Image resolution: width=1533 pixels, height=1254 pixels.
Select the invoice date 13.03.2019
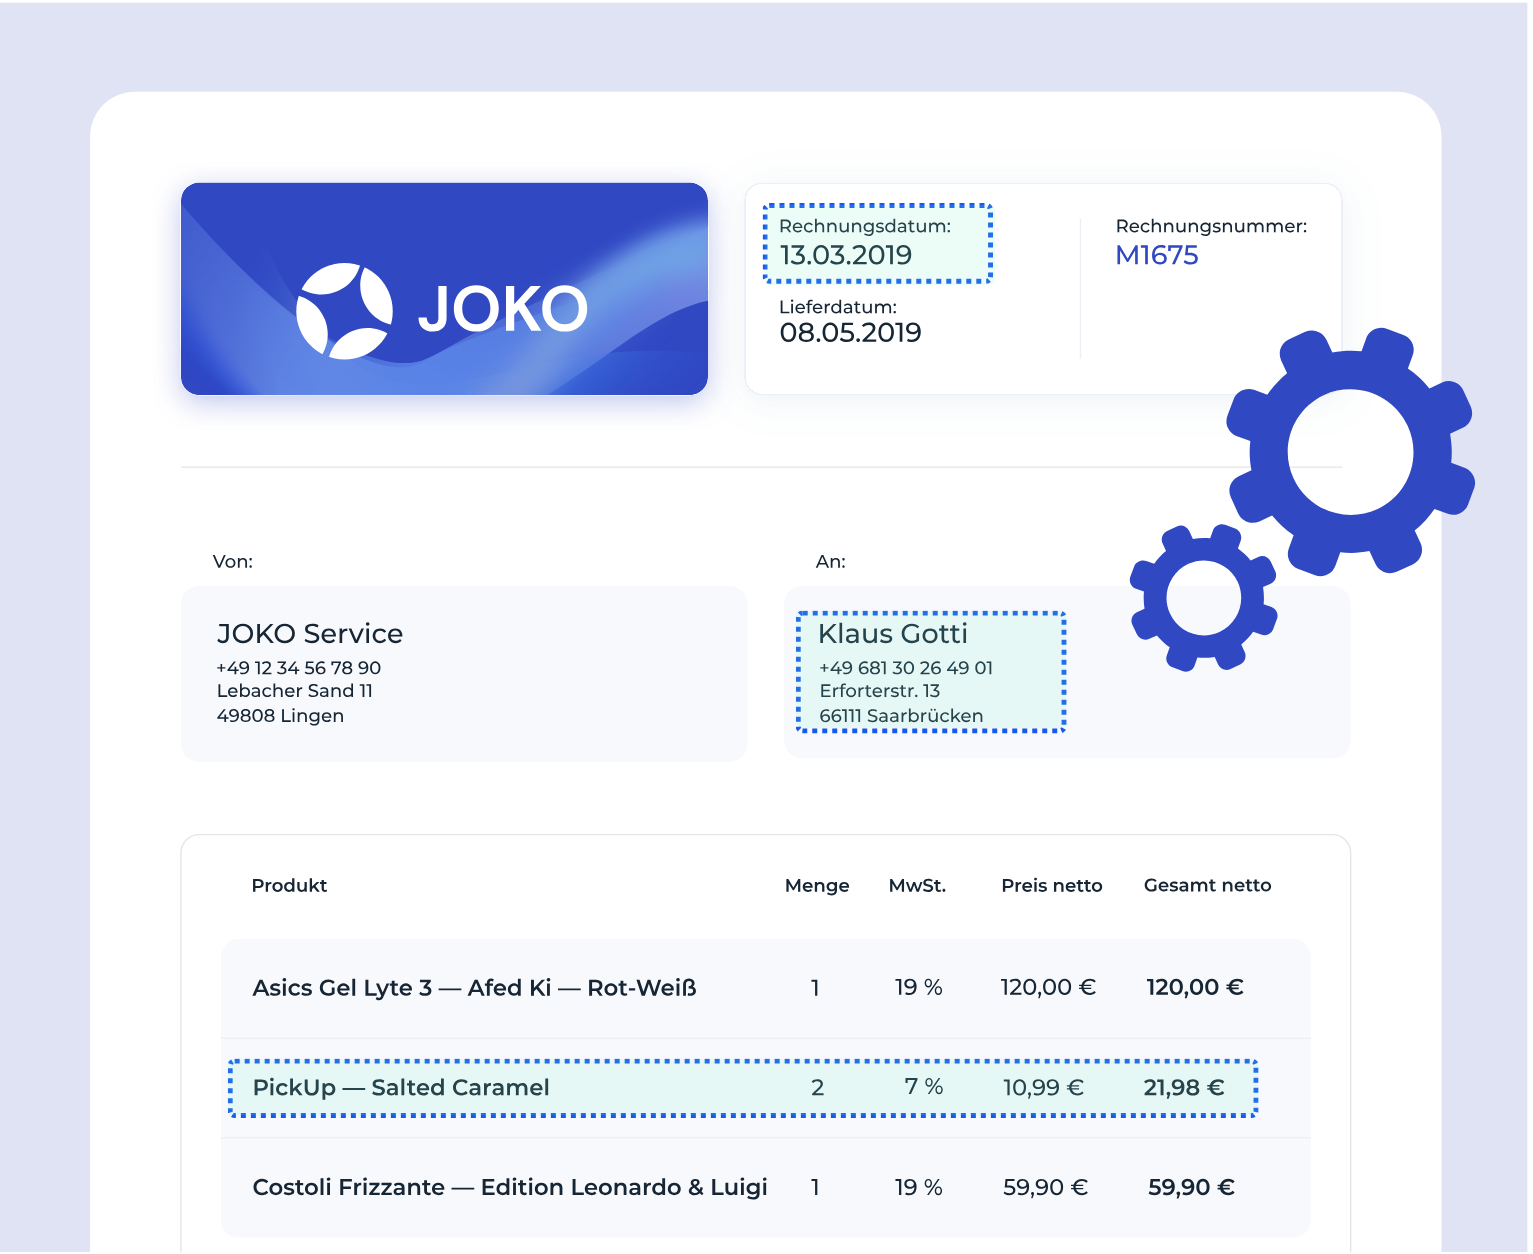tap(846, 255)
